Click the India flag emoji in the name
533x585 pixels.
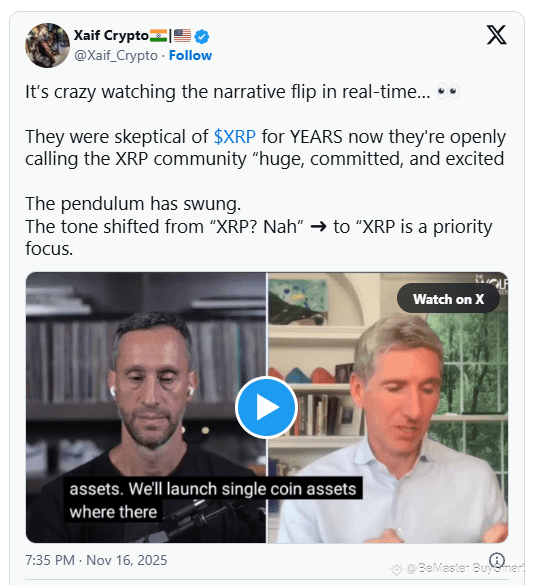tap(159, 36)
